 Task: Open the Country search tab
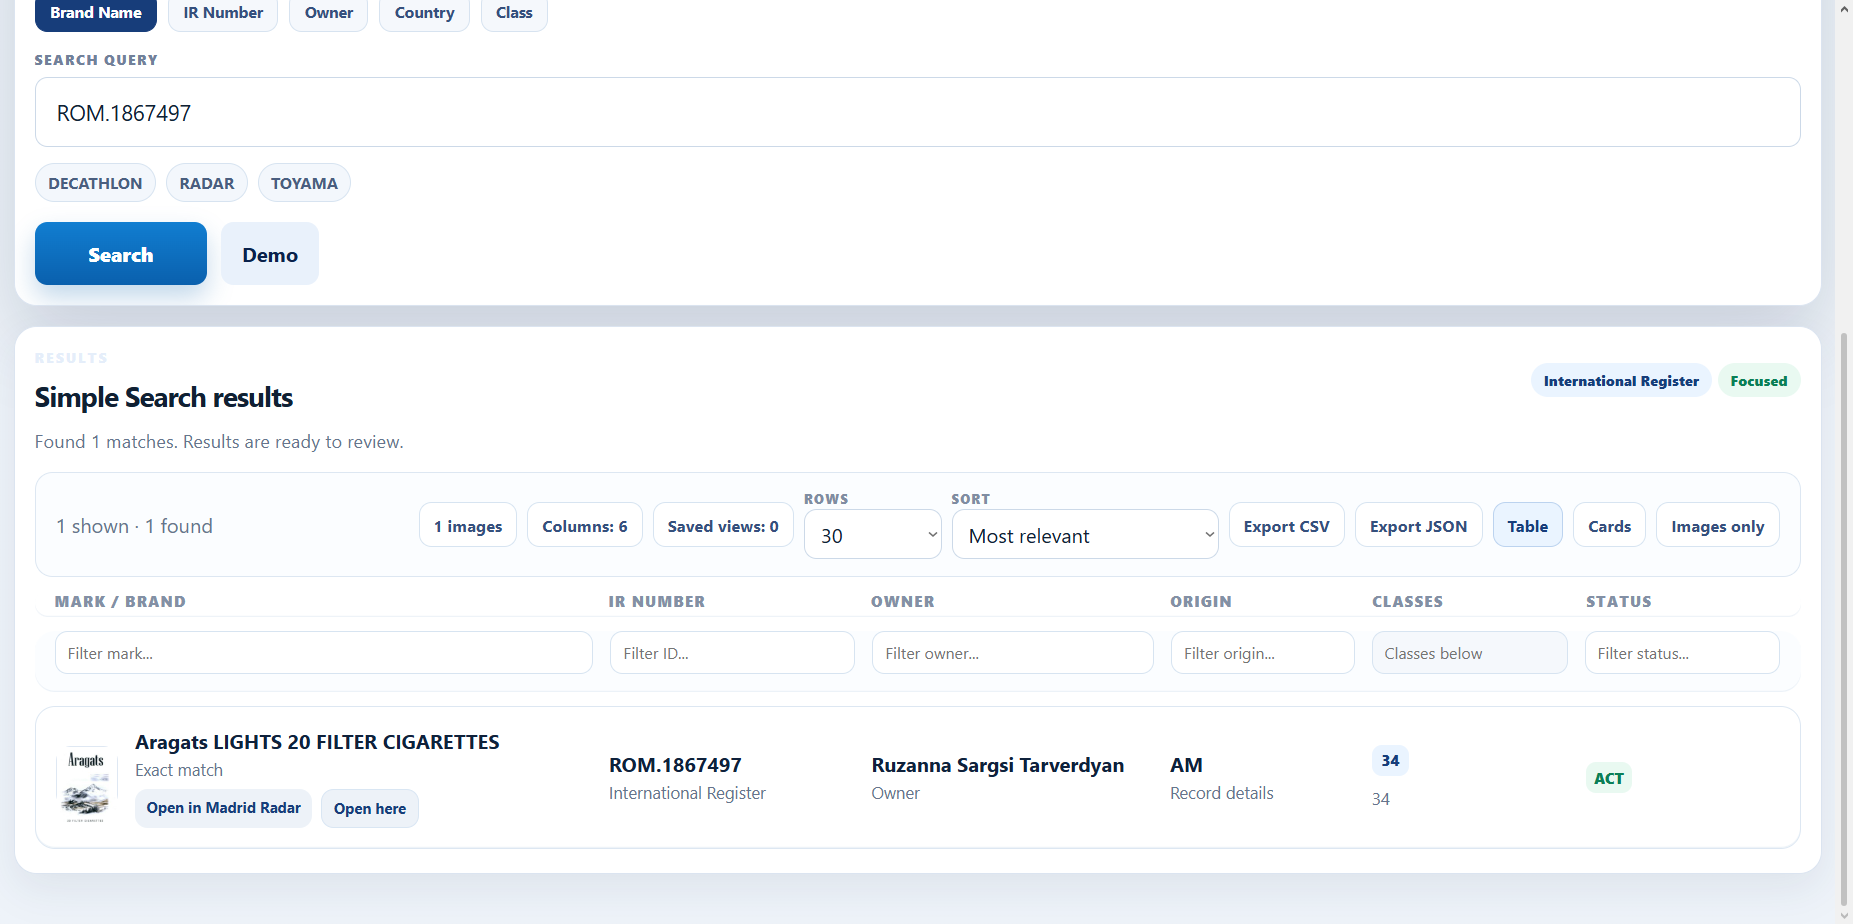(424, 13)
